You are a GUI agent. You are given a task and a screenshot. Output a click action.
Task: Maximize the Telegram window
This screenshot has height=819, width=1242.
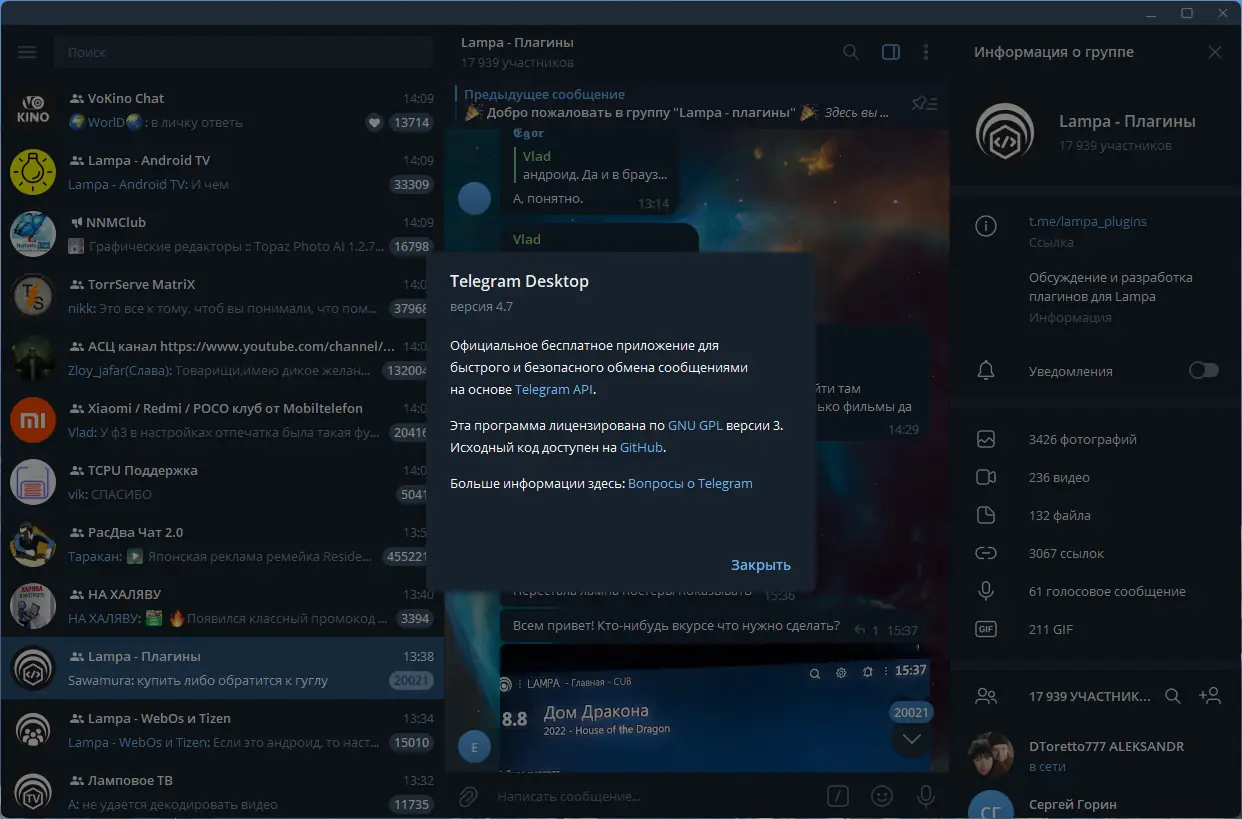pos(1187,13)
